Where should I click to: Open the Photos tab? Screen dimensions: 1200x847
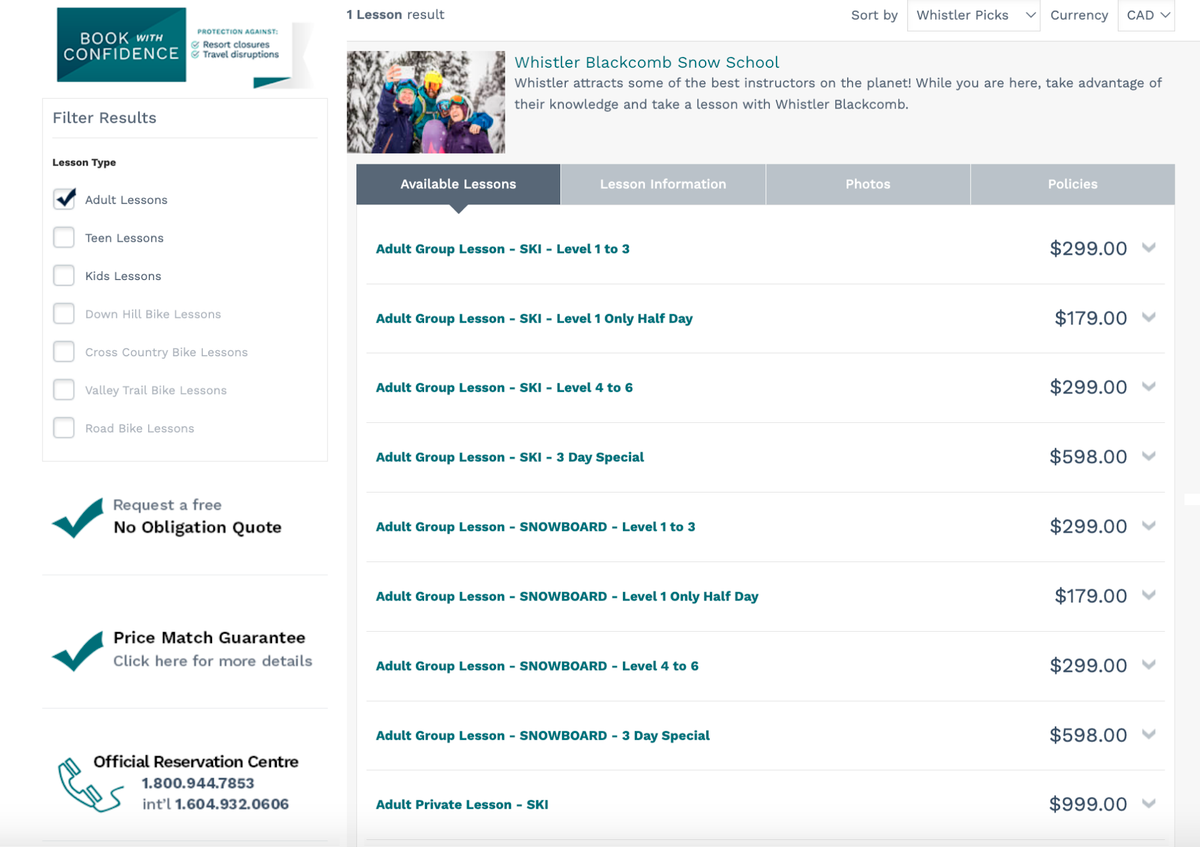tap(868, 184)
